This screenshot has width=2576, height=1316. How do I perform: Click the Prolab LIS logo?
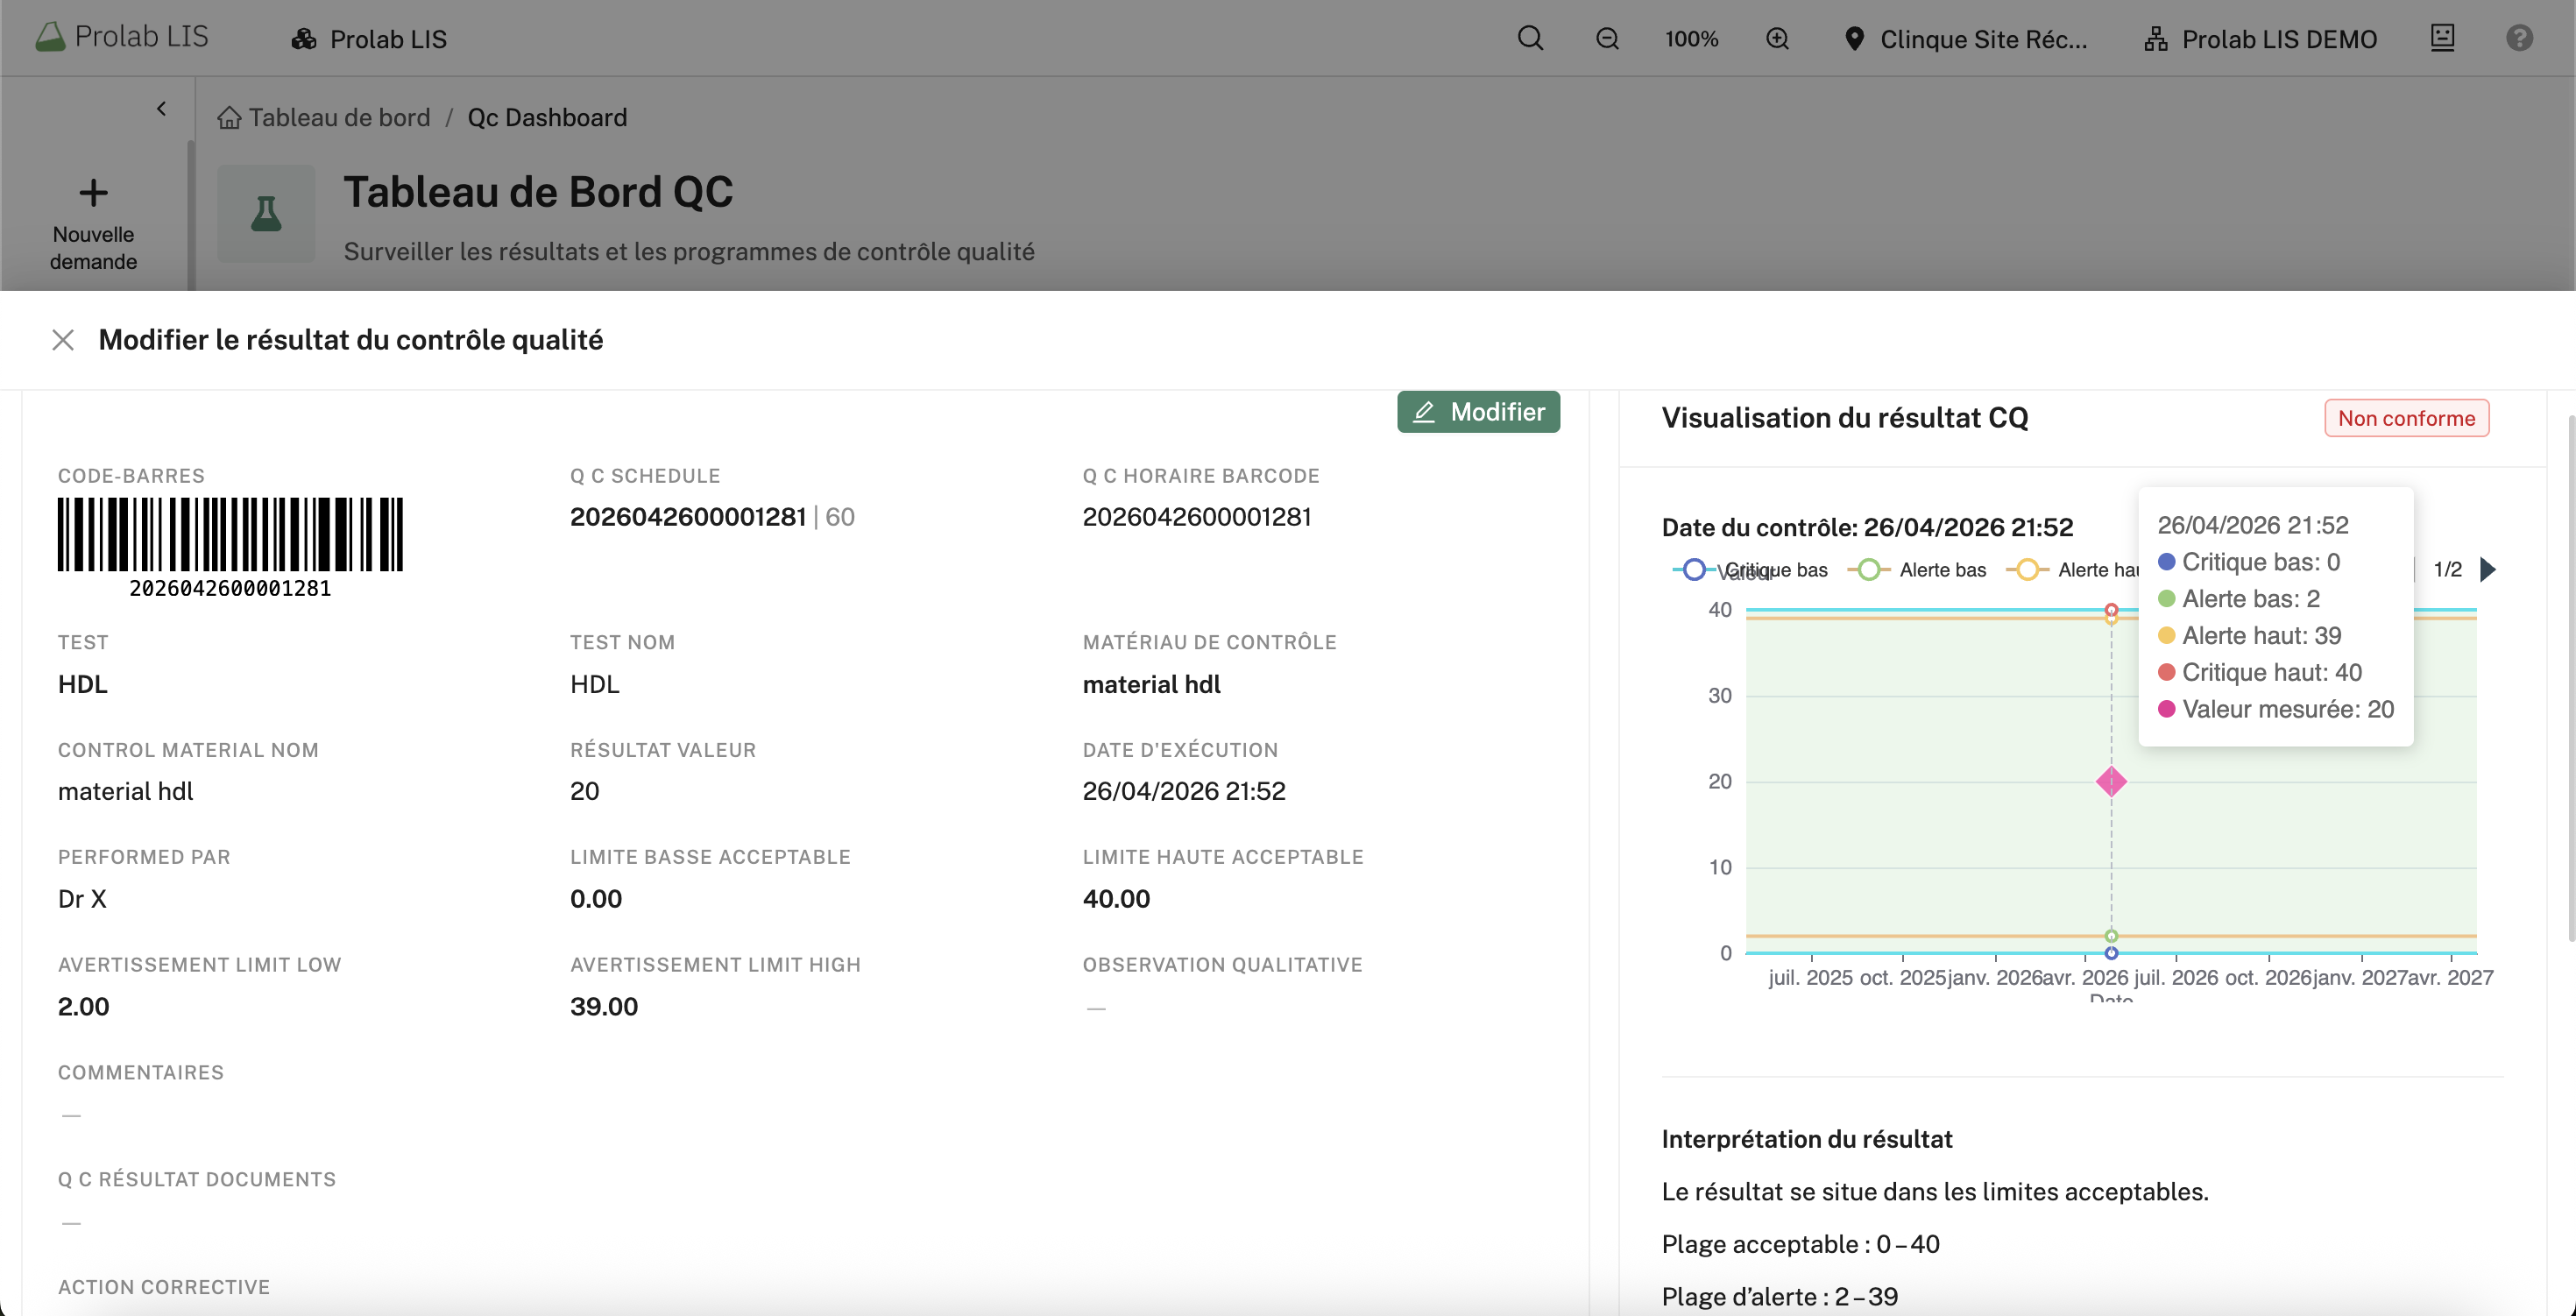pyautogui.click(x=121, y=37)
